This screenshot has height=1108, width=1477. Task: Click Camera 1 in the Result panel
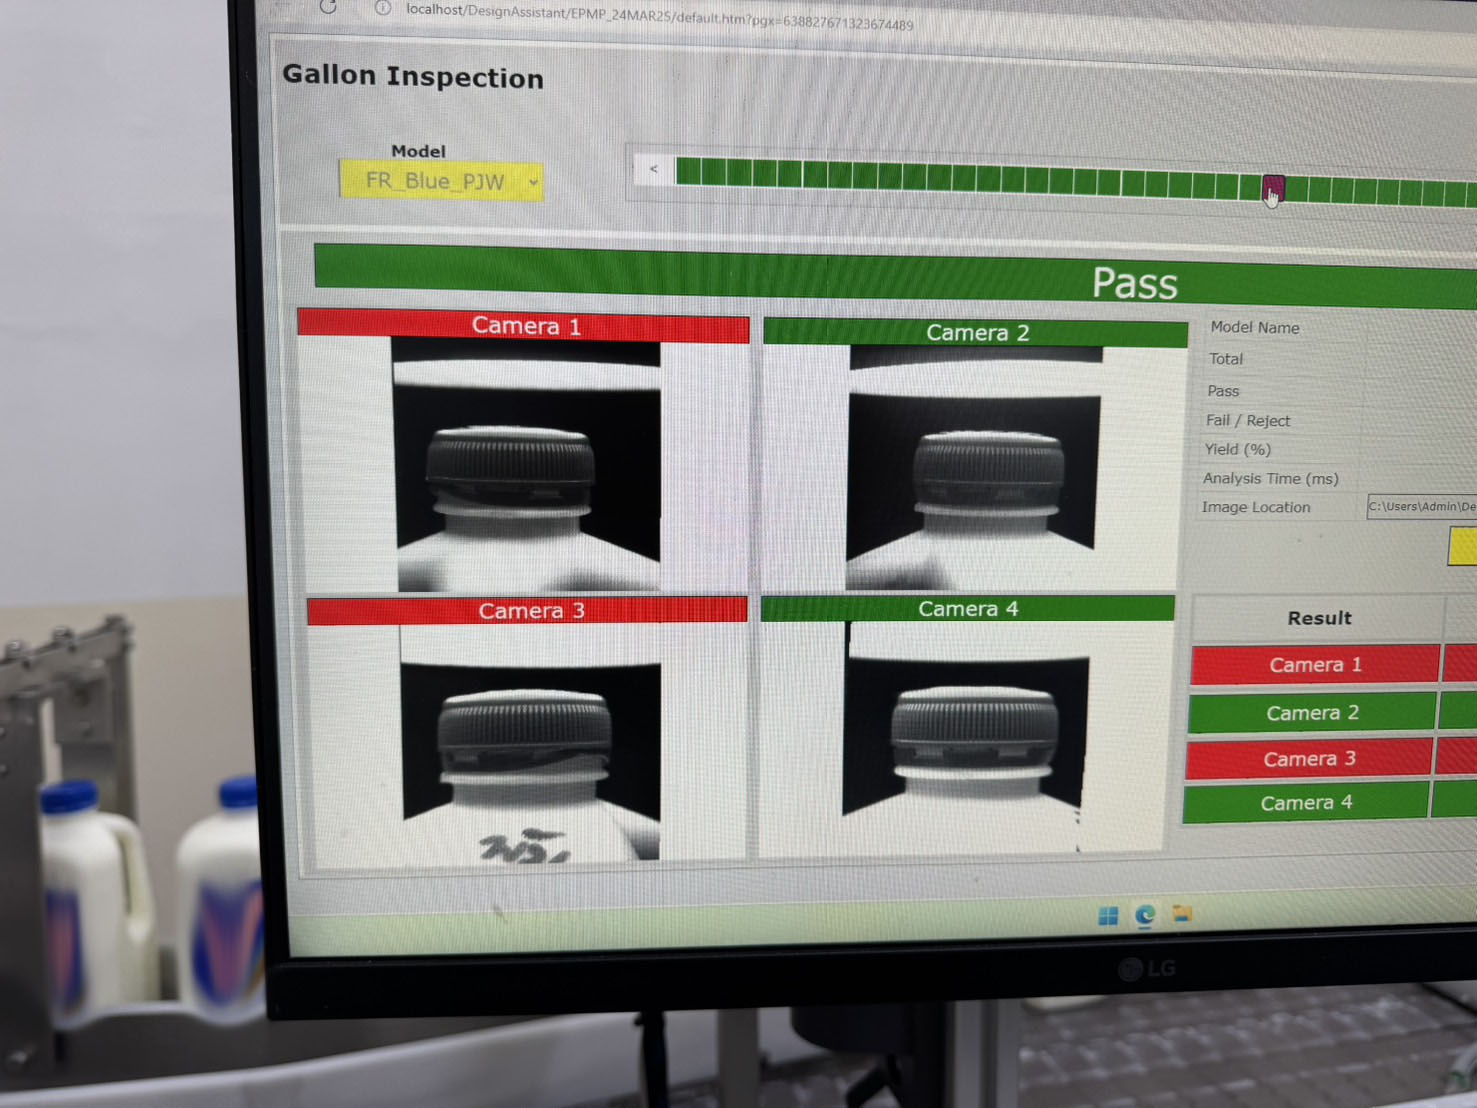[x=1314, y=665]
